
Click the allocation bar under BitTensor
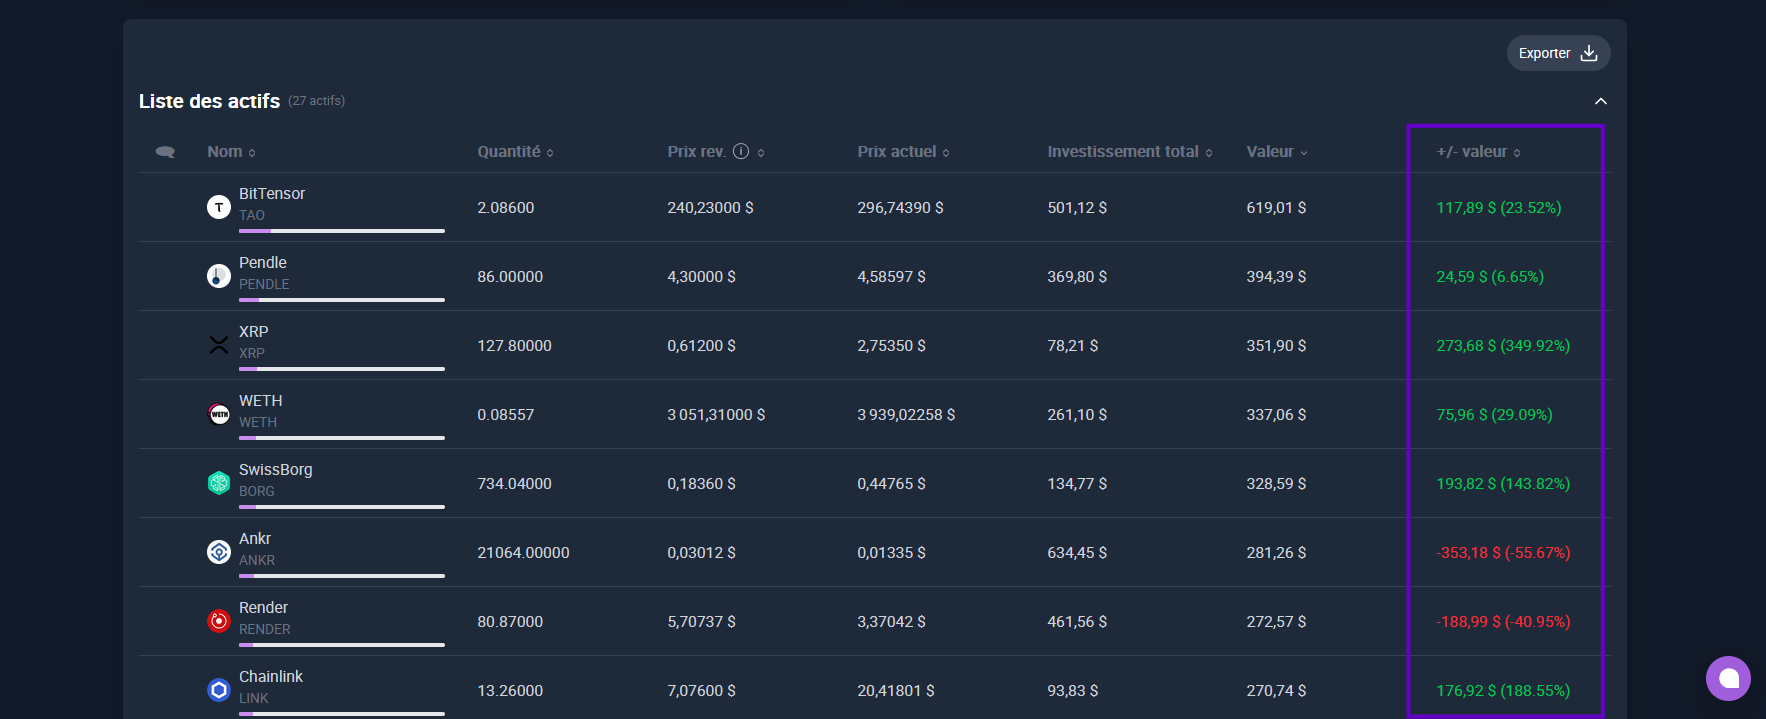[x=341, y=231]
